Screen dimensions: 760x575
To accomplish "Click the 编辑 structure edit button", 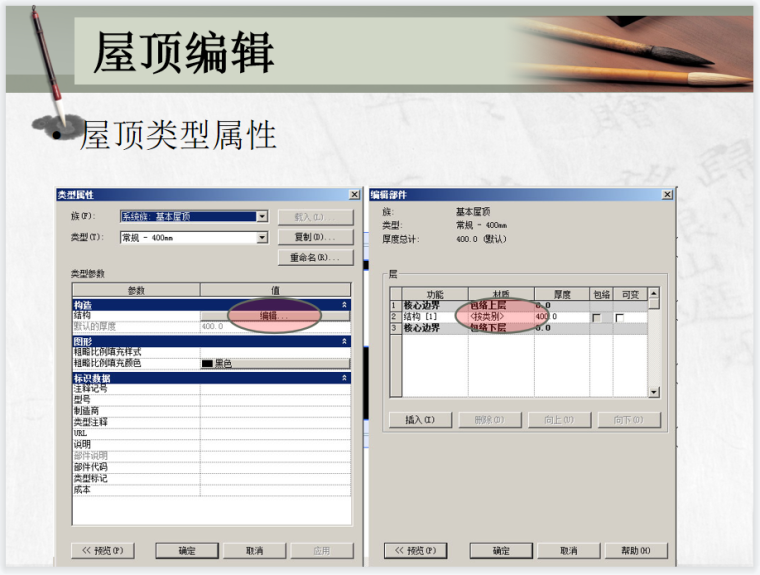I will (275, 316).
